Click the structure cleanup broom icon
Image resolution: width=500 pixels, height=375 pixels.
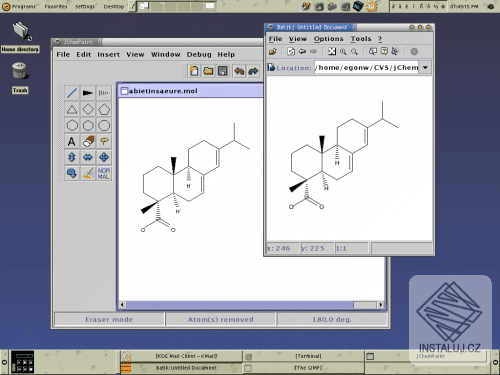[88, 173]
